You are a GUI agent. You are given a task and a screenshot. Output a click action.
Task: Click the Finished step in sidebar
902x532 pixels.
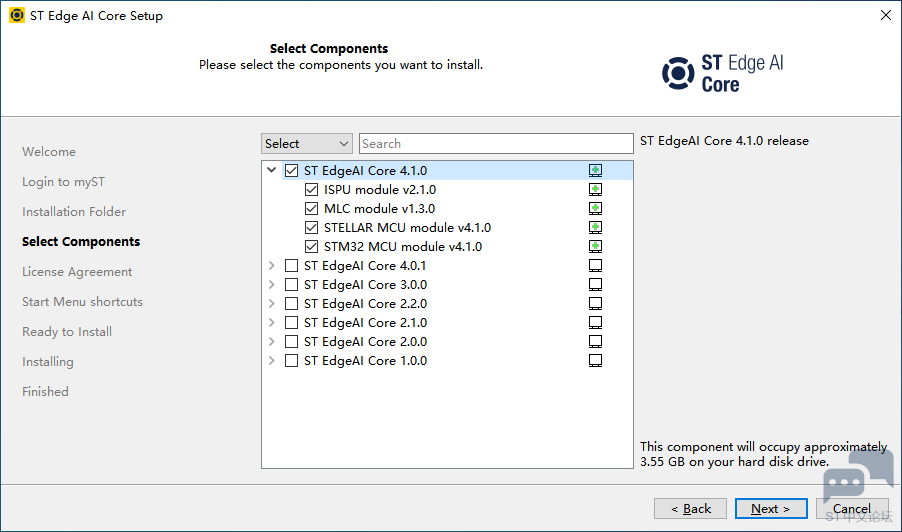[45, 392]
